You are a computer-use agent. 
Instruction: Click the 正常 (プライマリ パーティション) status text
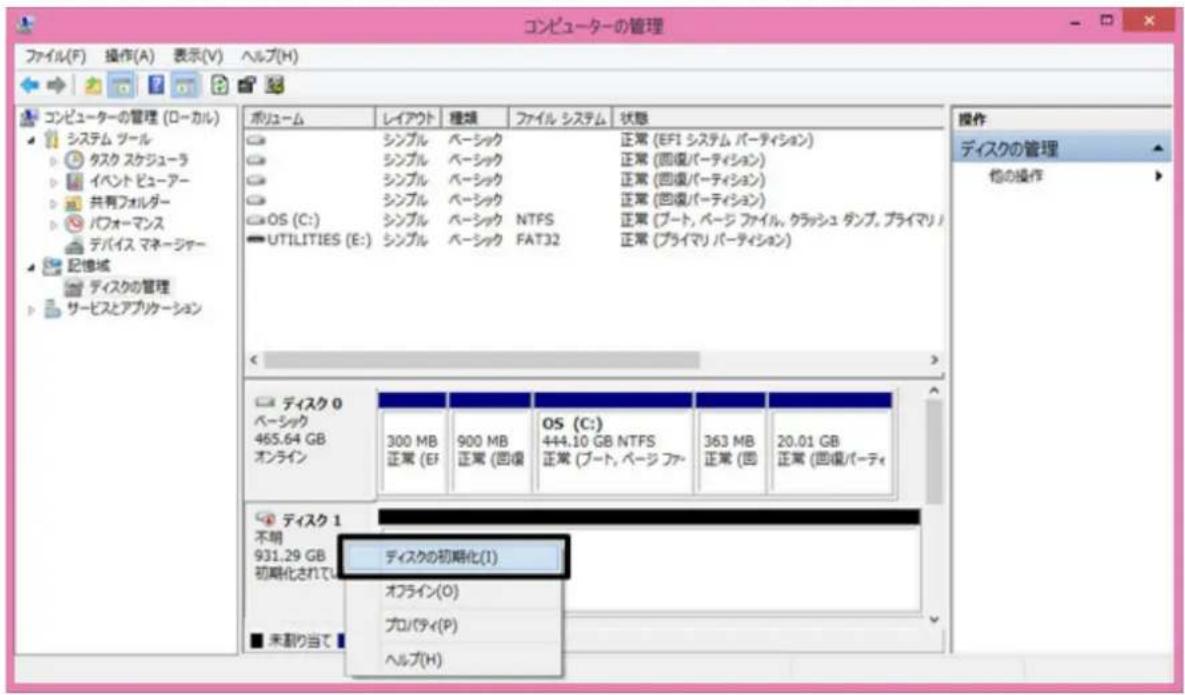click(x=706, y=239)
